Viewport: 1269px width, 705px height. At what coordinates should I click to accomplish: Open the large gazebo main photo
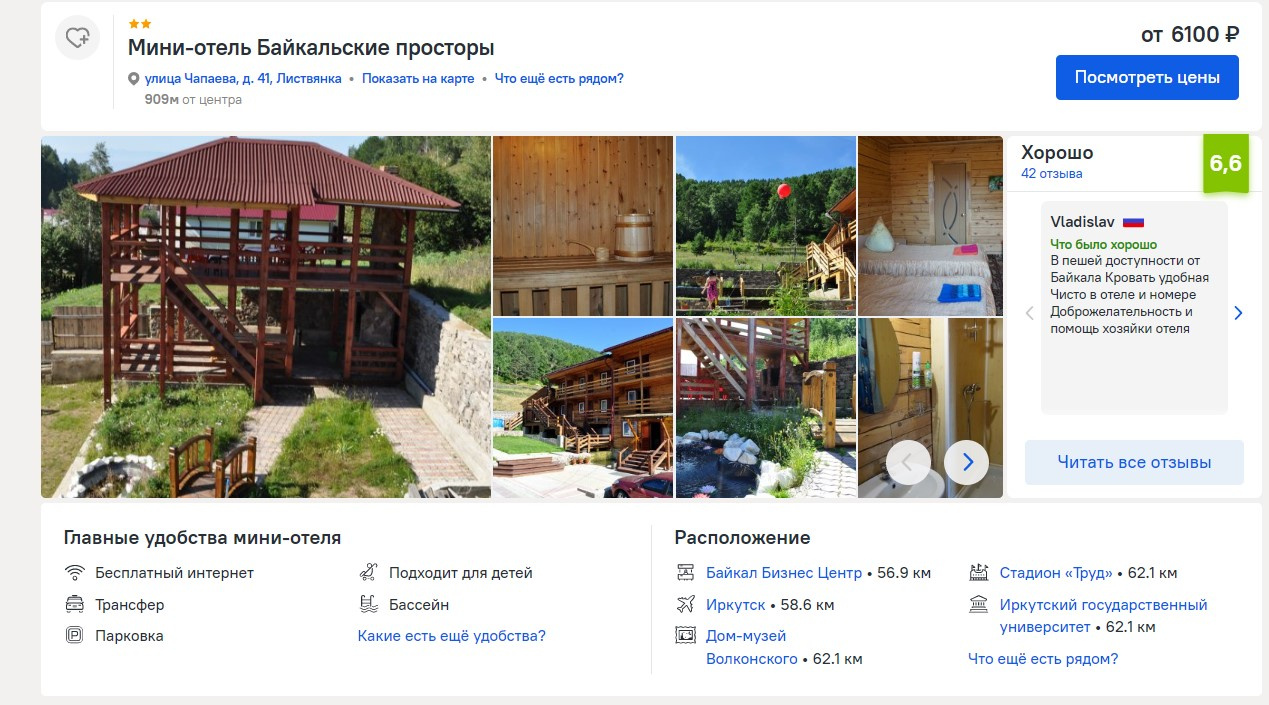click(x=266, y=317)
